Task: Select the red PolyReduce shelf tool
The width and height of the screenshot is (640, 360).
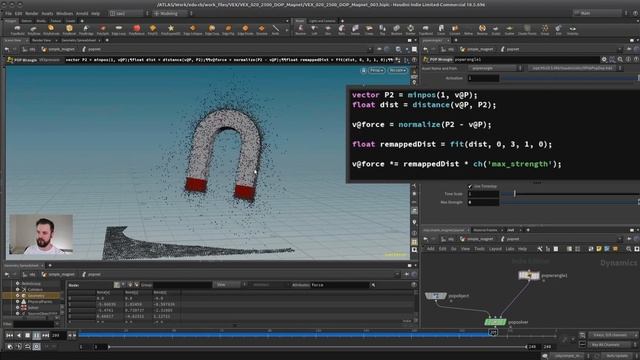Action: click(136, 29)
